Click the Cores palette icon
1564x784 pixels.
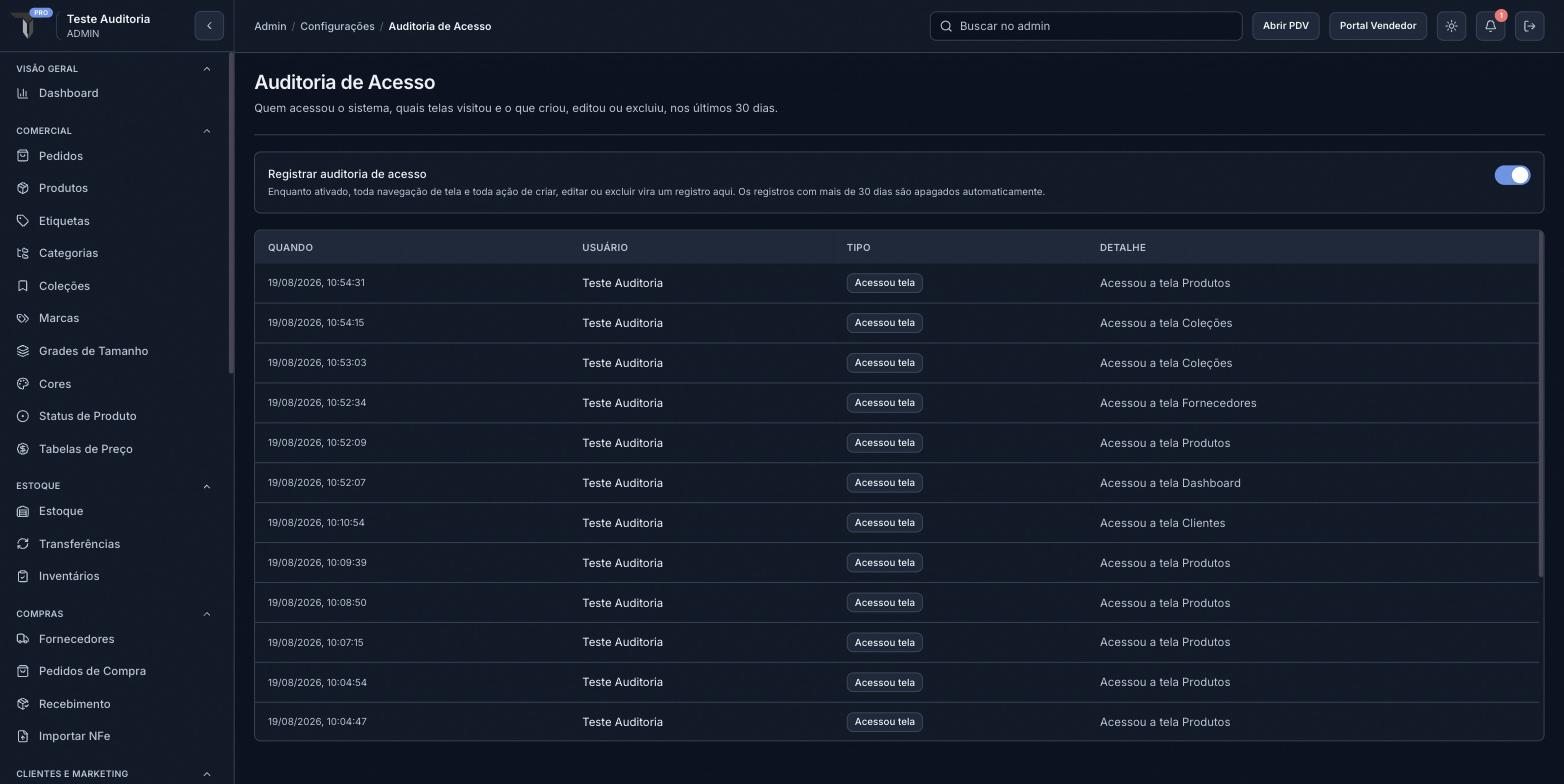click(23, 384)
